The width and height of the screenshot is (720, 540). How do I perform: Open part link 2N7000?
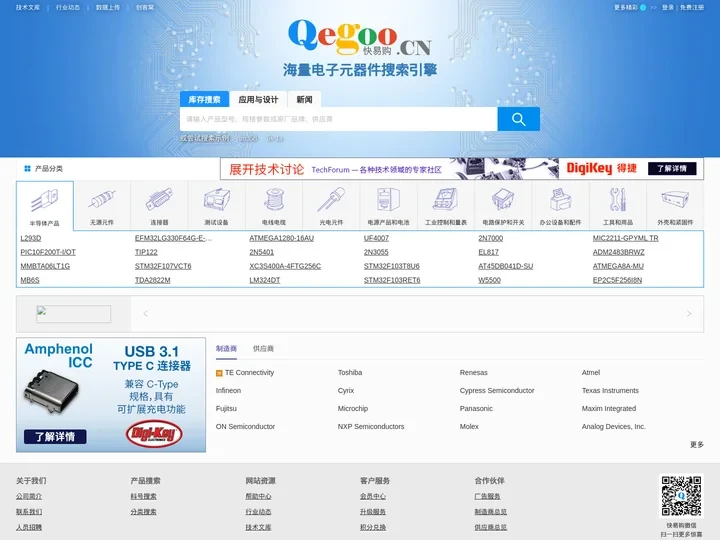(x=490, y=238)
